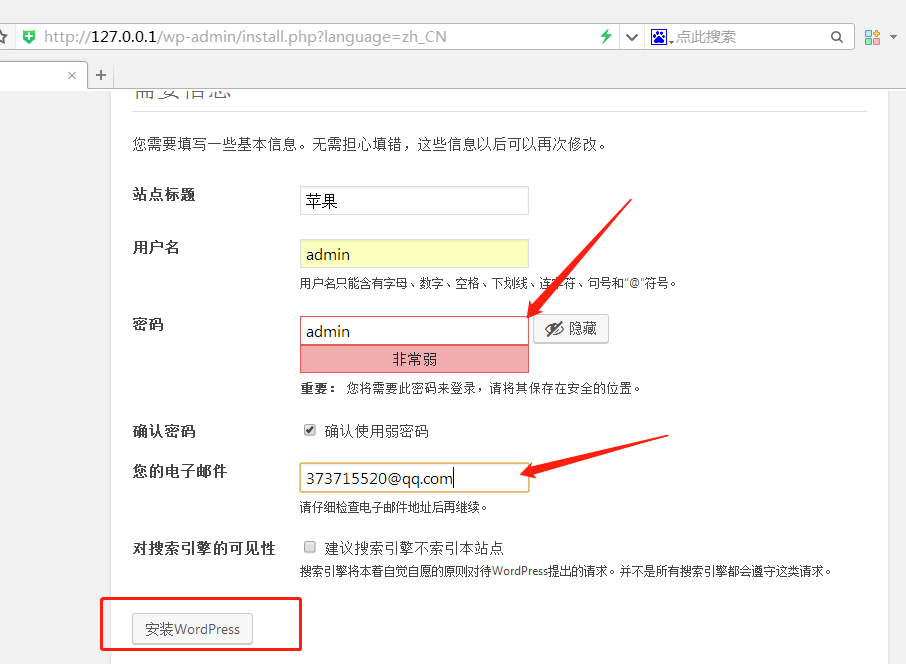This screenshot has width=906, height=664.
Task: Click the 隐藏 hide password button
Action: coord(571,329)
